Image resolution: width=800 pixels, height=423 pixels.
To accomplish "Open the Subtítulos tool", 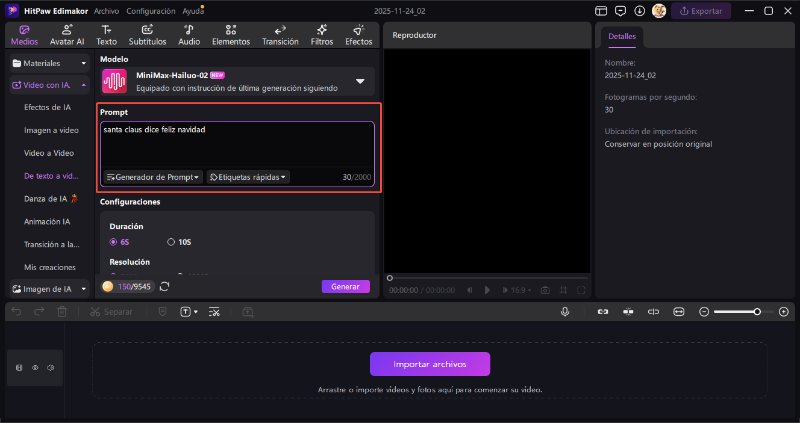I will pos(147,35).
